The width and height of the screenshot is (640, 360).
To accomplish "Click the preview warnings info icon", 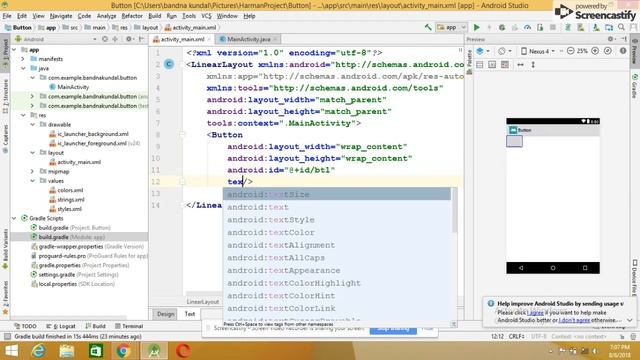I will 623,51.
